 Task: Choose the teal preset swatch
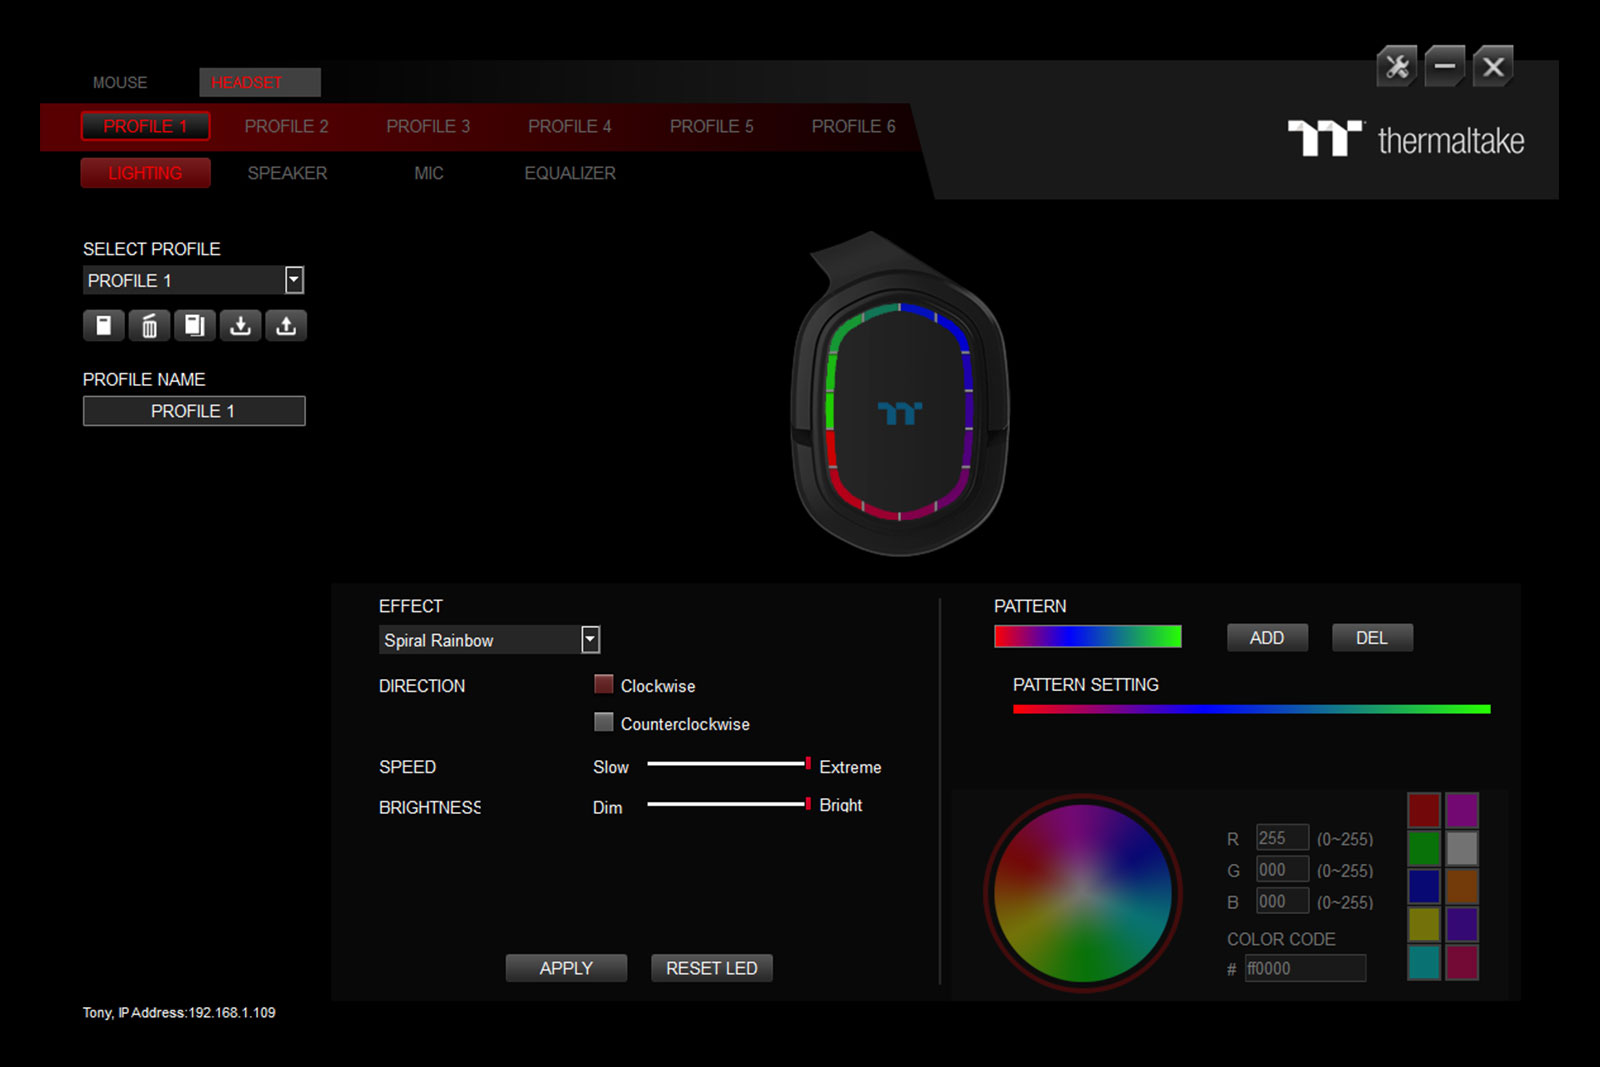coord(1424,962)
